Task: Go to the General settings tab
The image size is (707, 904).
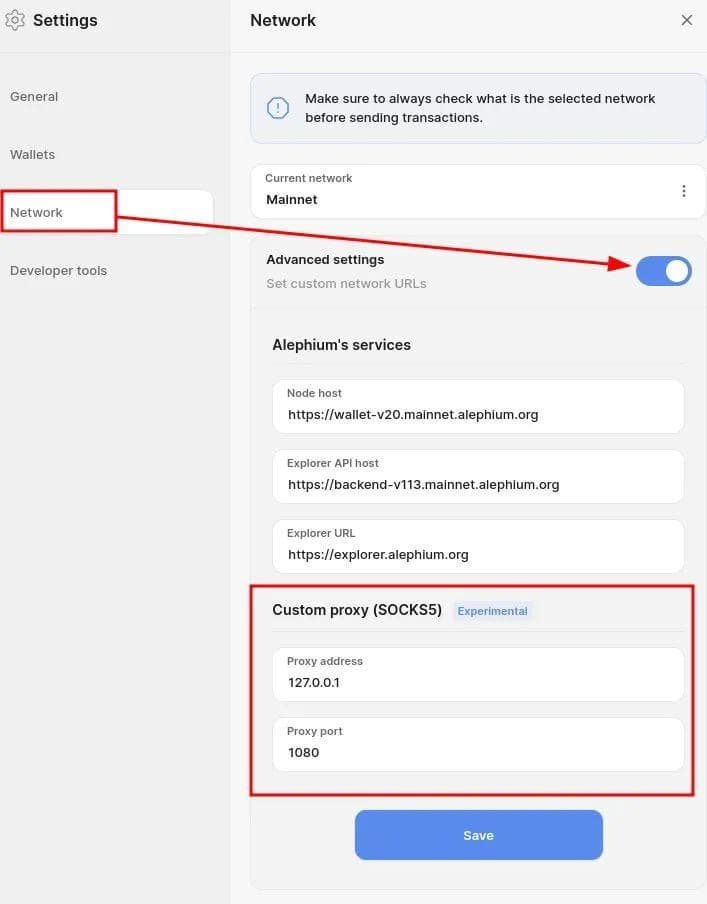Action: tap(34, 97)
